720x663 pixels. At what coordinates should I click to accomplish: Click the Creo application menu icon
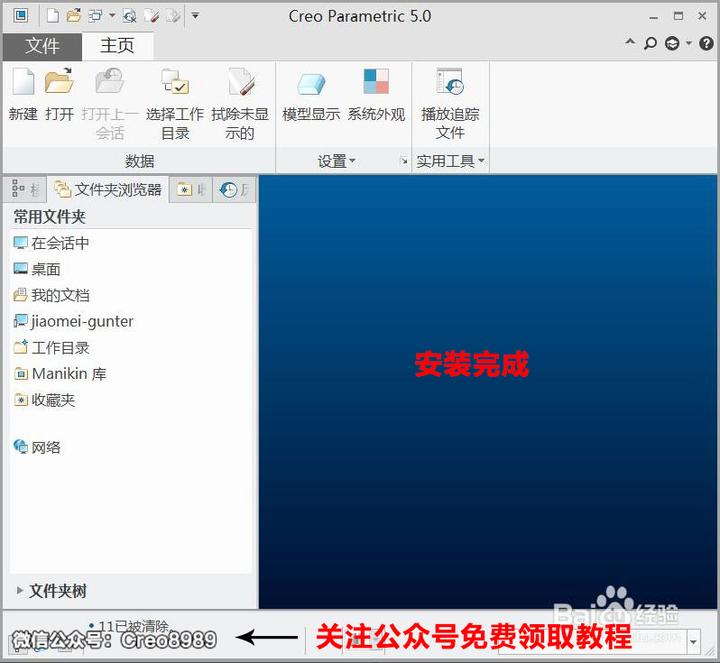(20, 16)
